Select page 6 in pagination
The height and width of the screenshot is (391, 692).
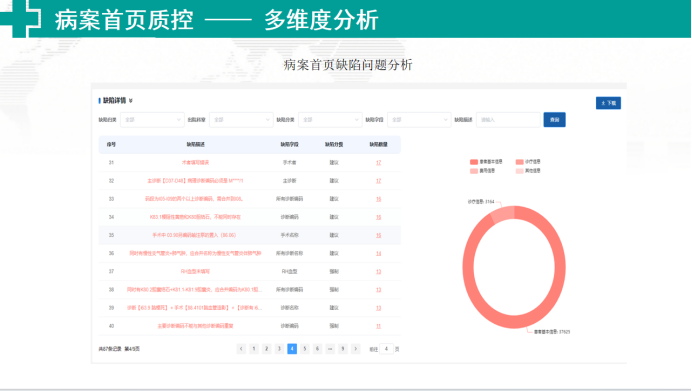pos(317,349)
